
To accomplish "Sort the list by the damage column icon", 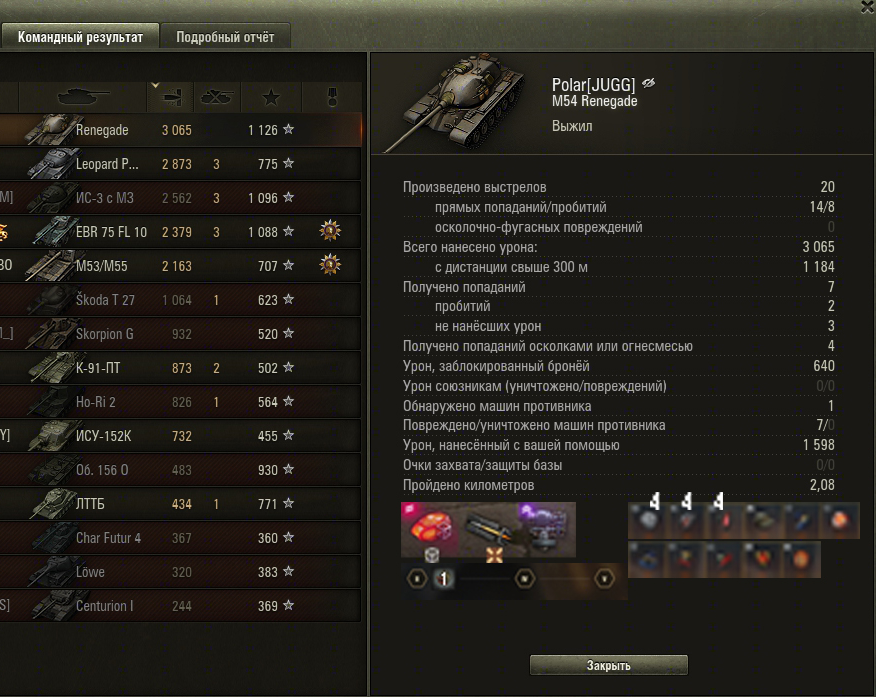I will (170, 97).
